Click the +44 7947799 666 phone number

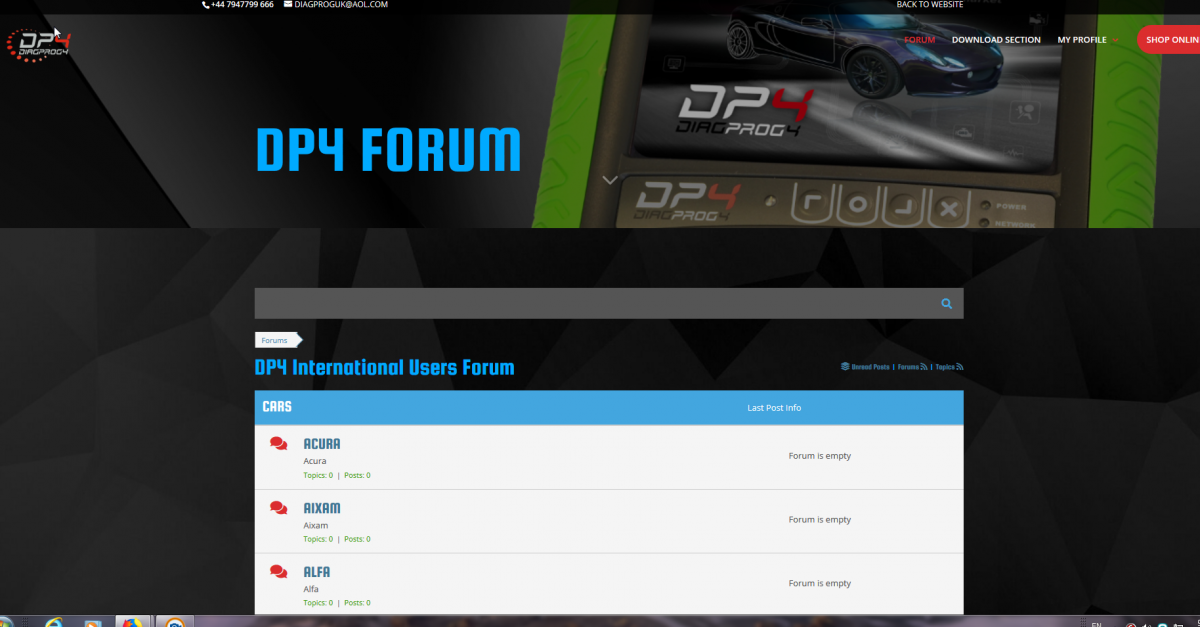point(242,4)
